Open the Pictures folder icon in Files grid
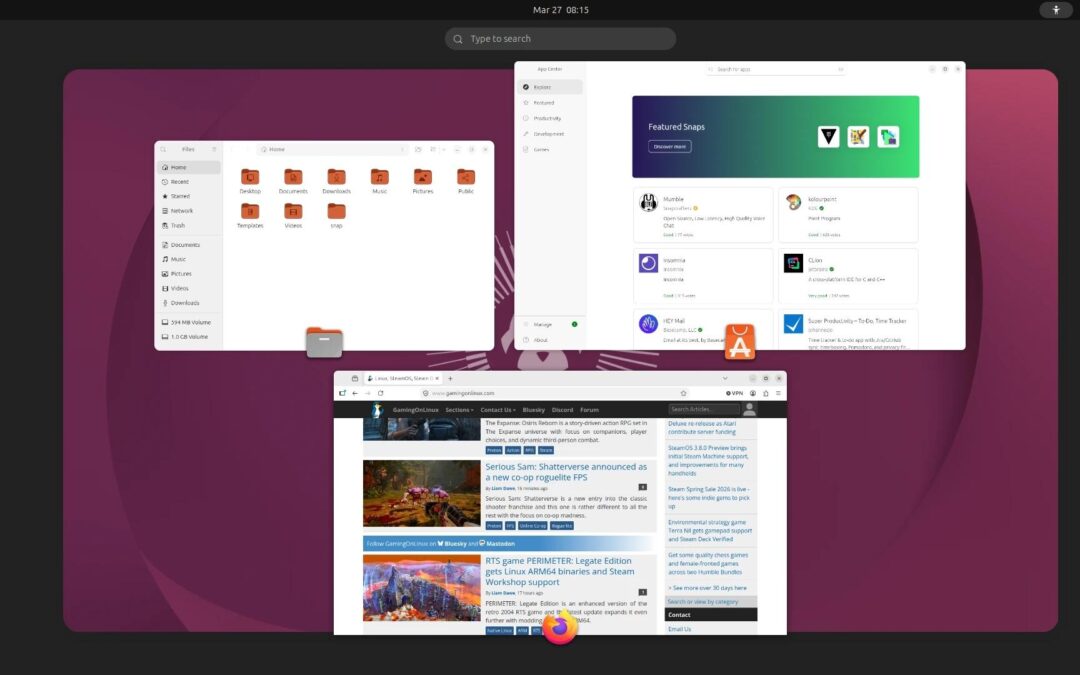Viewport: 1080px width, 675px height. 423,177
